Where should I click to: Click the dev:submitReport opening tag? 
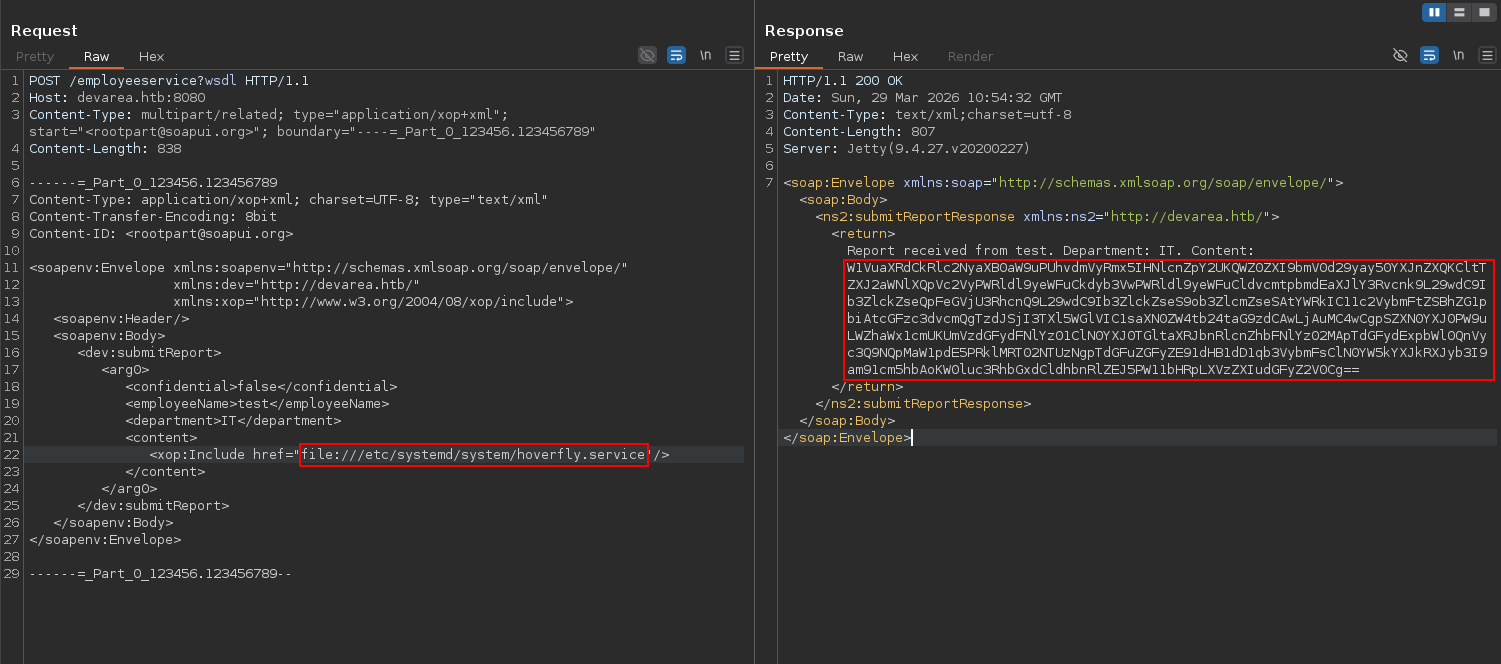click(149, 353)
